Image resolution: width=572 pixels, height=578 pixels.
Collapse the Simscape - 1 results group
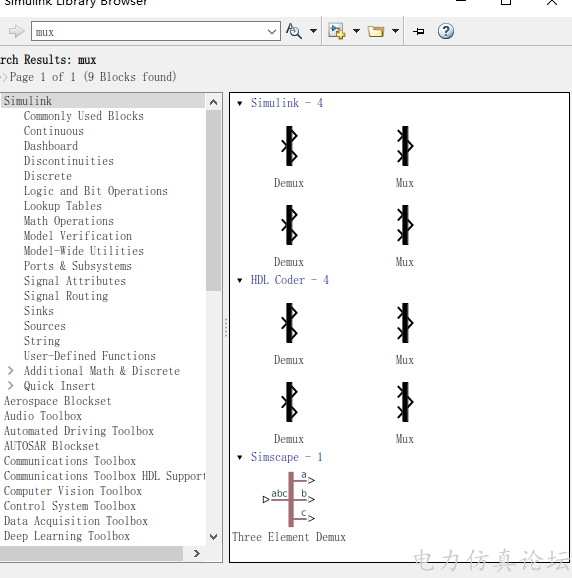[x=240, y=457]
